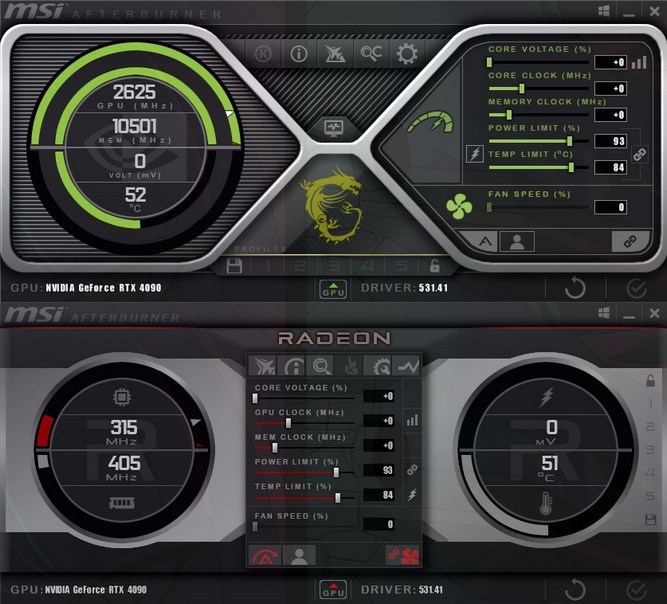Select profile slot 3 in Radeon skin
The height and width of the screenshot is (604, 667).
click(x=650, y=450)
